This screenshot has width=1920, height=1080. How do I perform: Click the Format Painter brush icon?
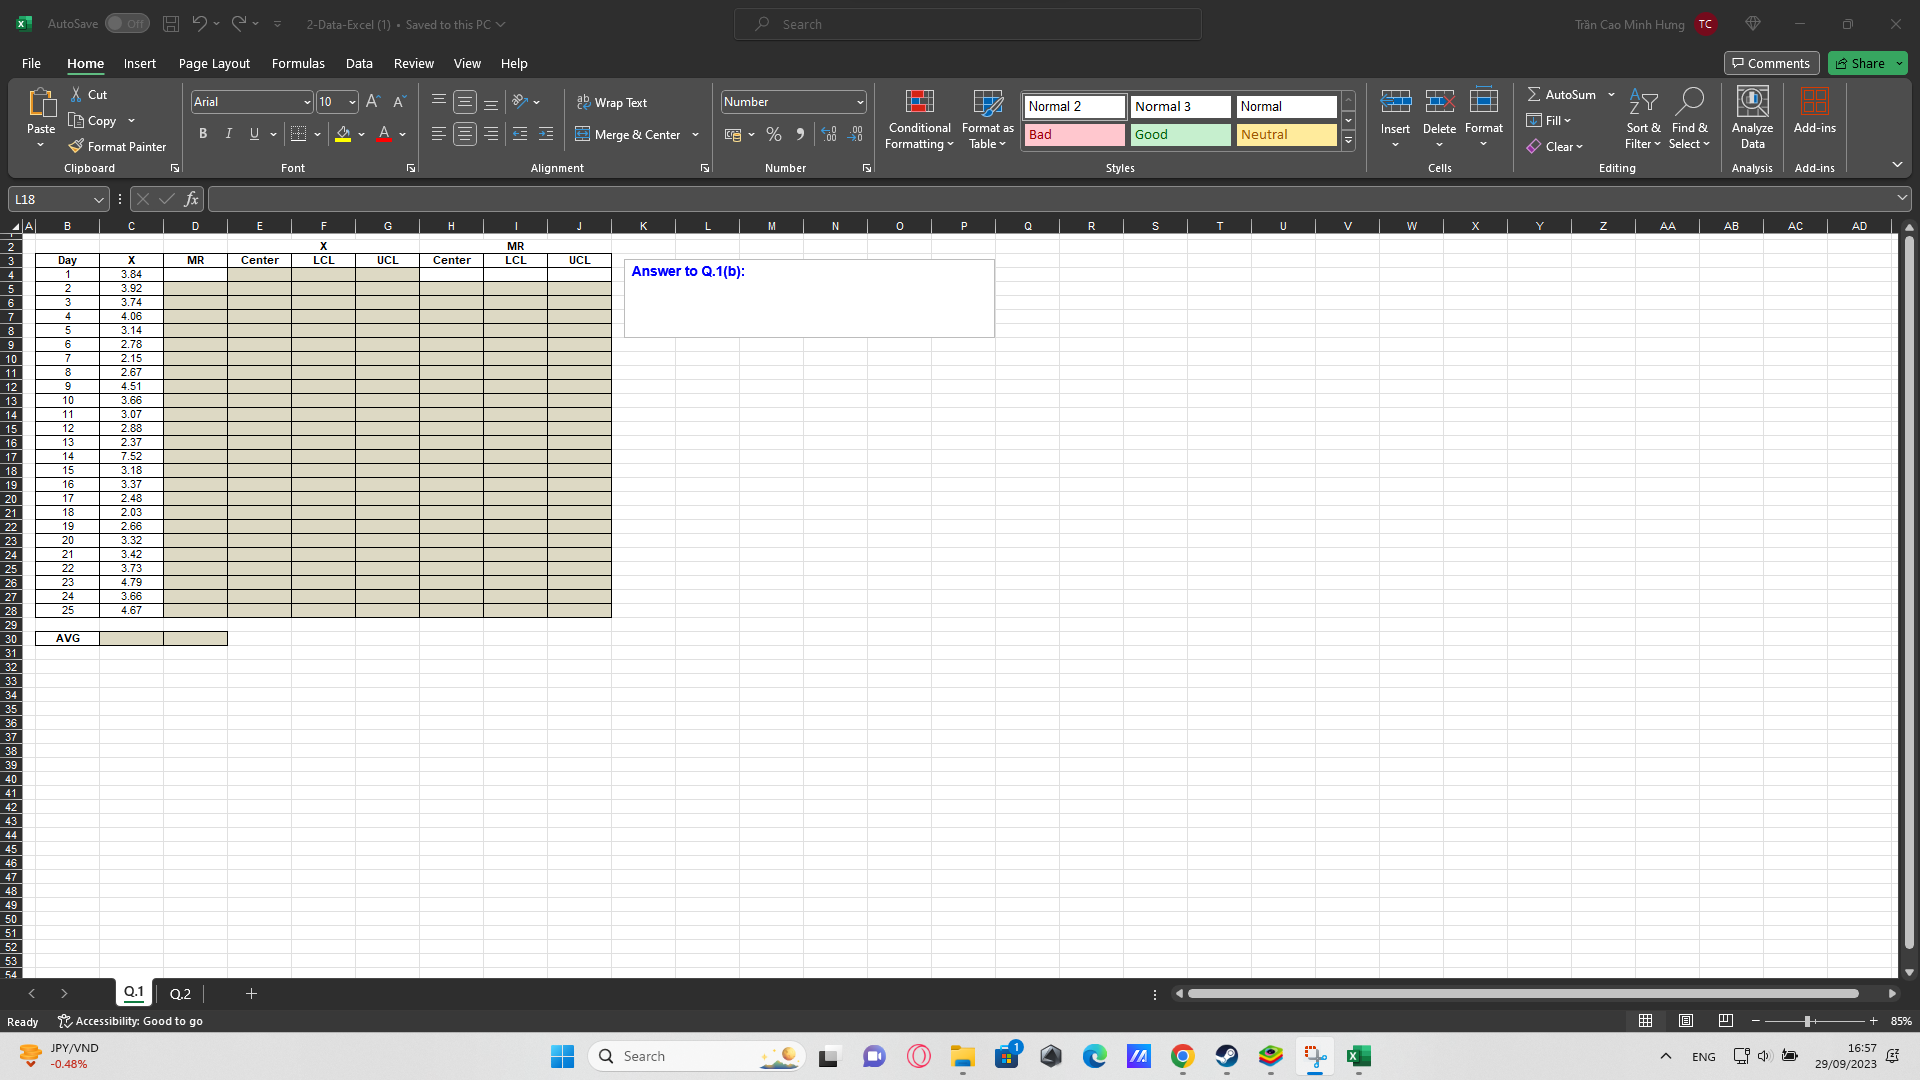(x=76, y=146)
